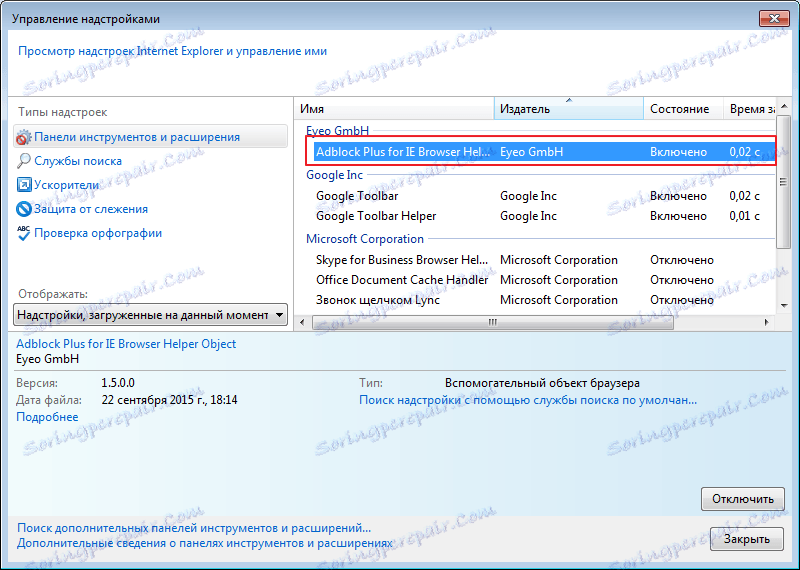The width and height of the screenshot is (800, 570).
Task: Click the Tracking Protection blocked-circle icon
Action: [23, 209]
